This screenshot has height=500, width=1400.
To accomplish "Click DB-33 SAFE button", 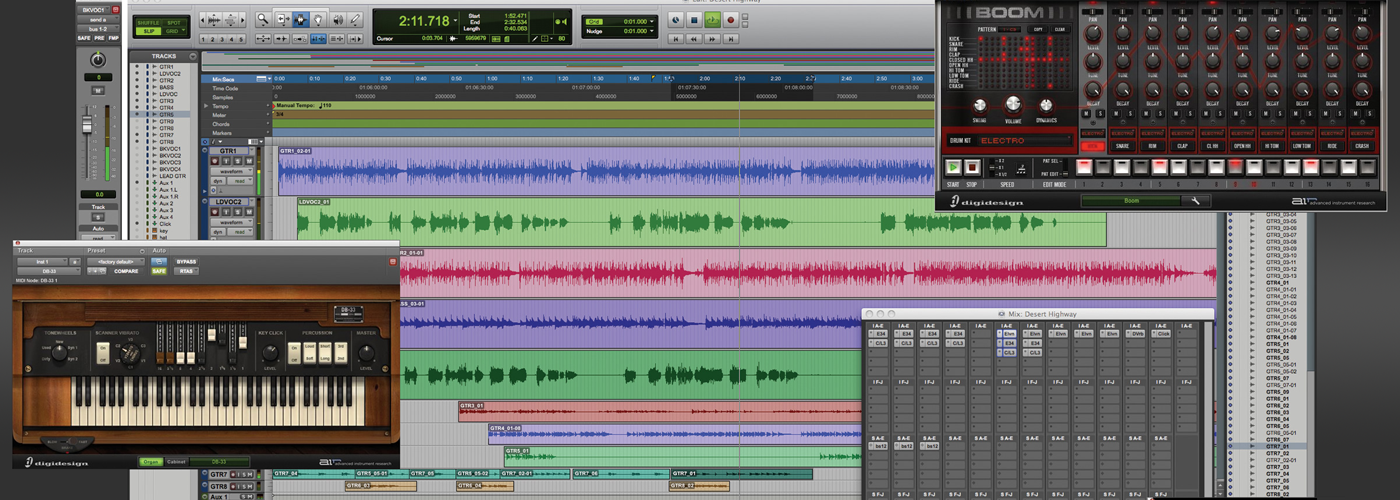I will (x=159, y=271).
